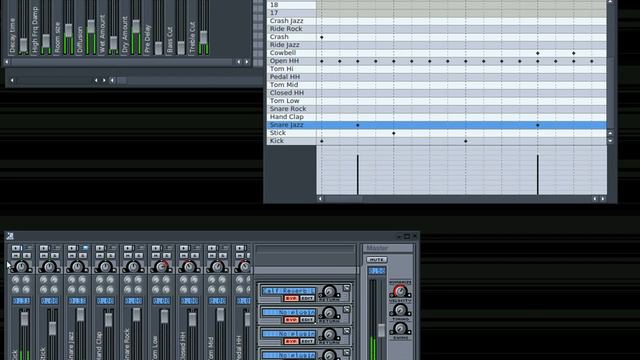This screenshot has width=640, height=360.
Task: Bypass the Reverb effect with BYP button
Action: point(291,298)
